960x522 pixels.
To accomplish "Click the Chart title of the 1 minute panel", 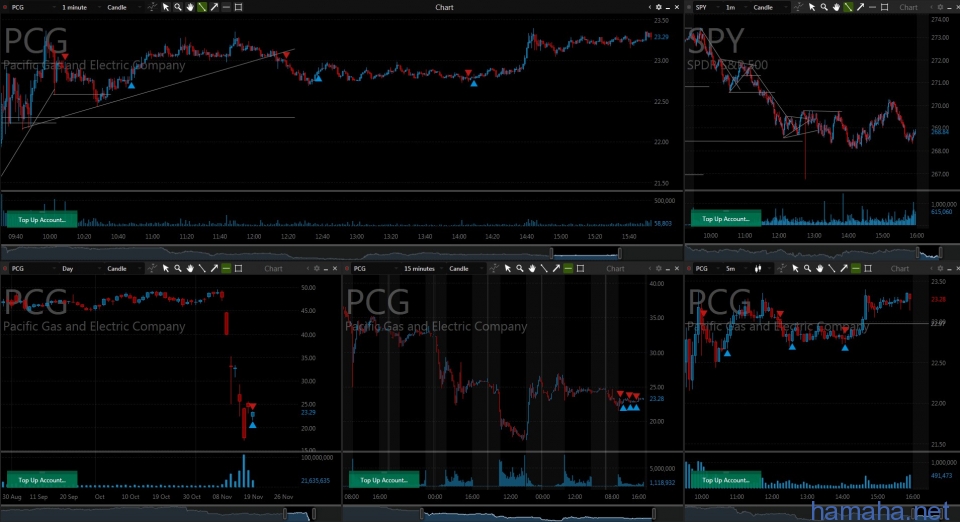I will click(x=444, y=7).
